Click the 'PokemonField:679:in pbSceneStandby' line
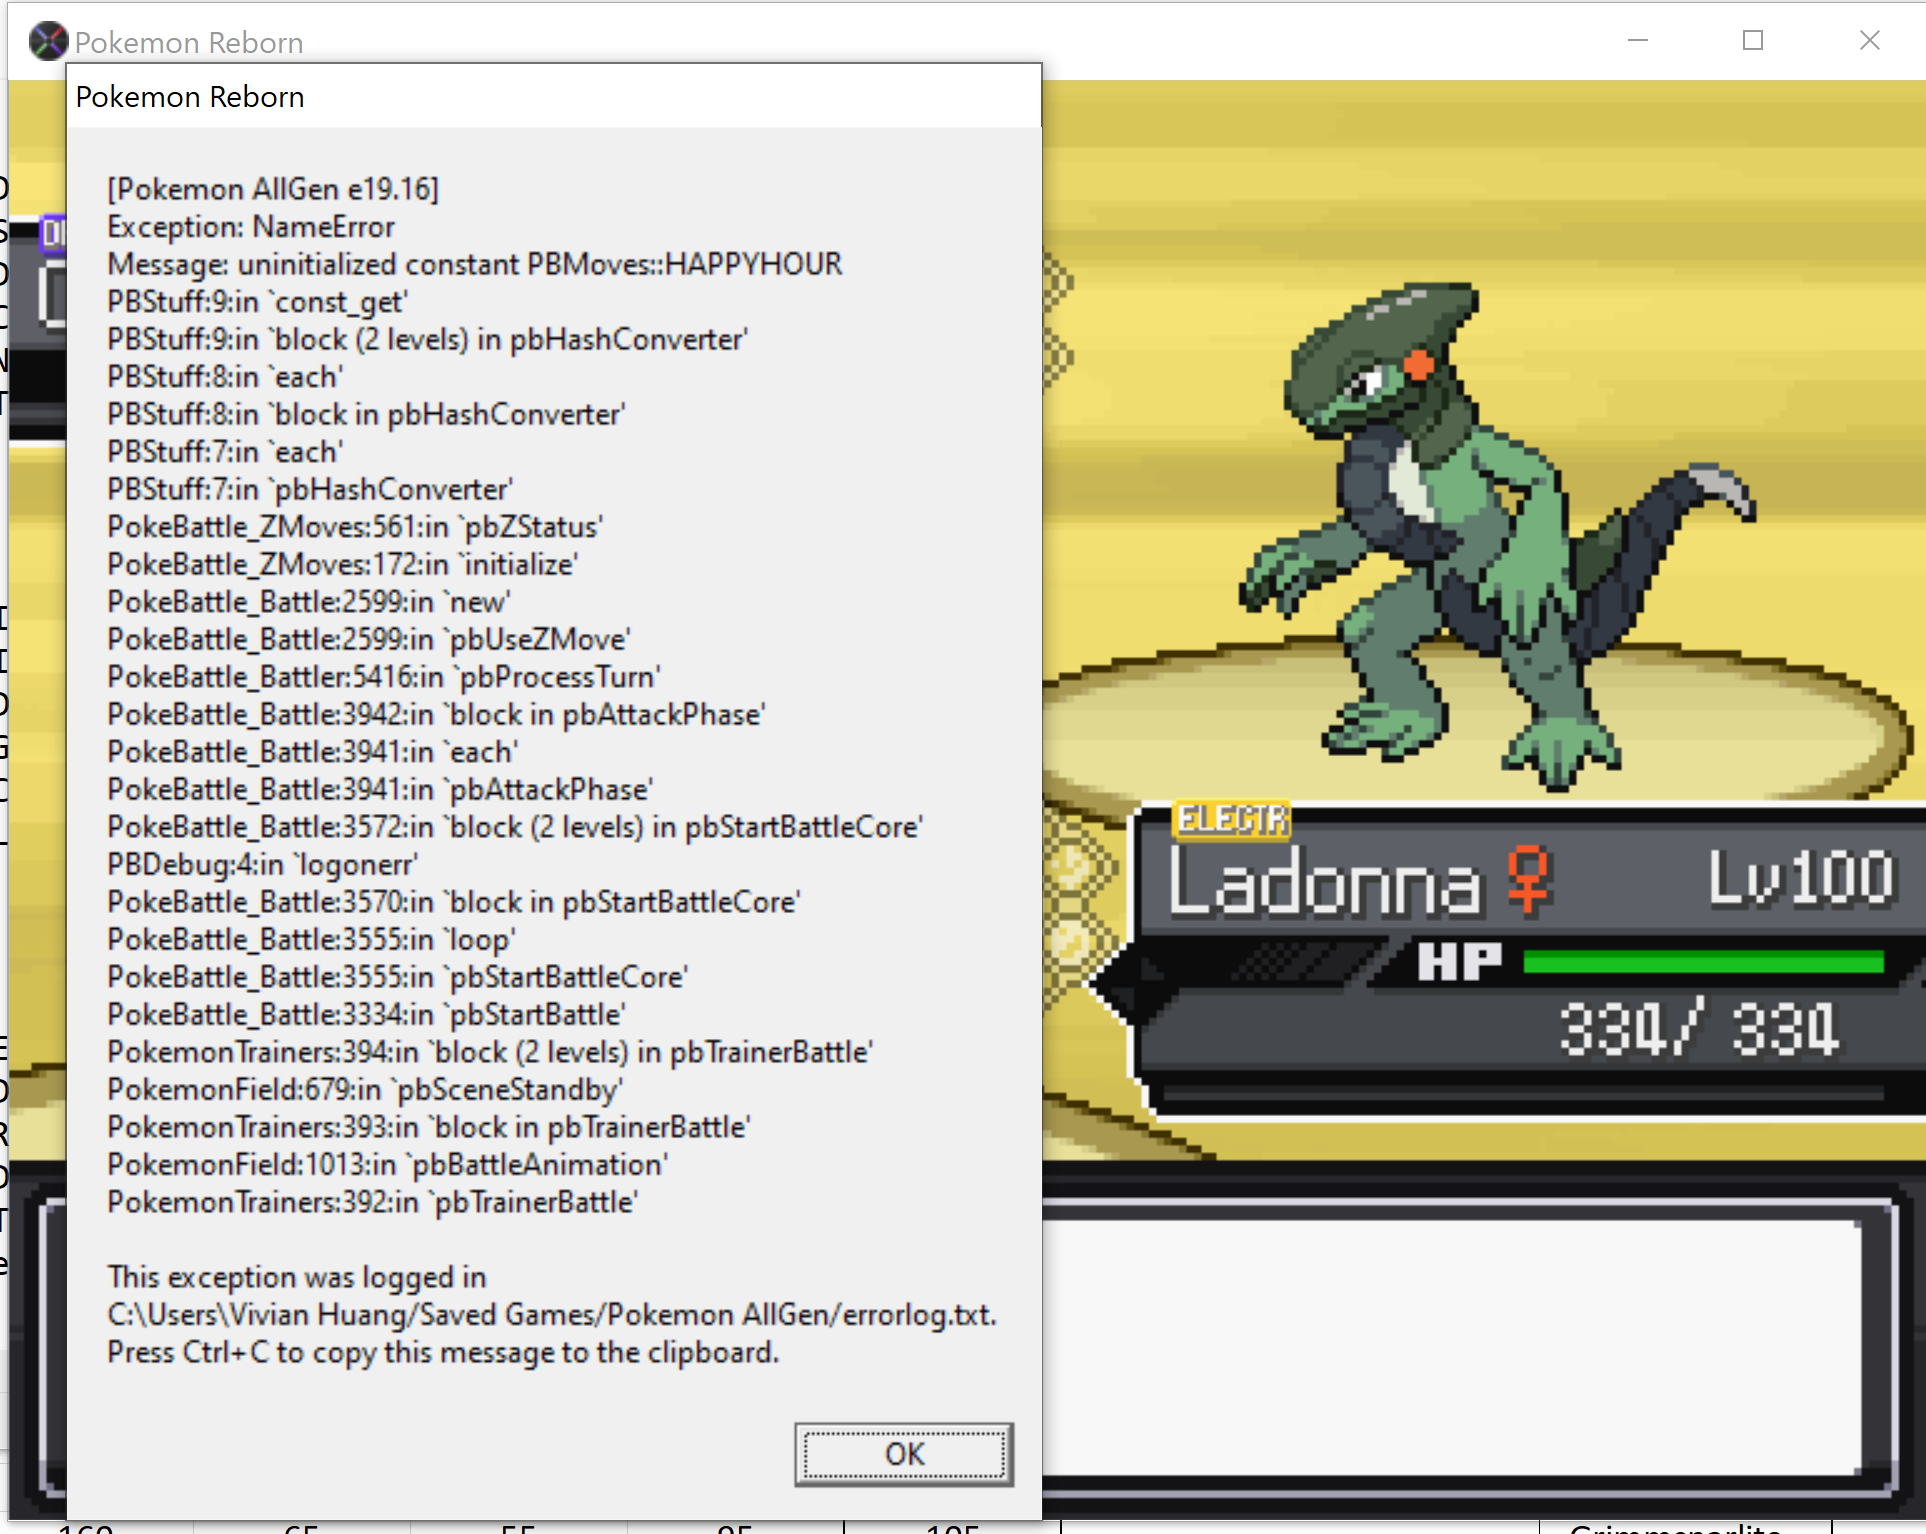1926x1534 pixels. 365,1089
